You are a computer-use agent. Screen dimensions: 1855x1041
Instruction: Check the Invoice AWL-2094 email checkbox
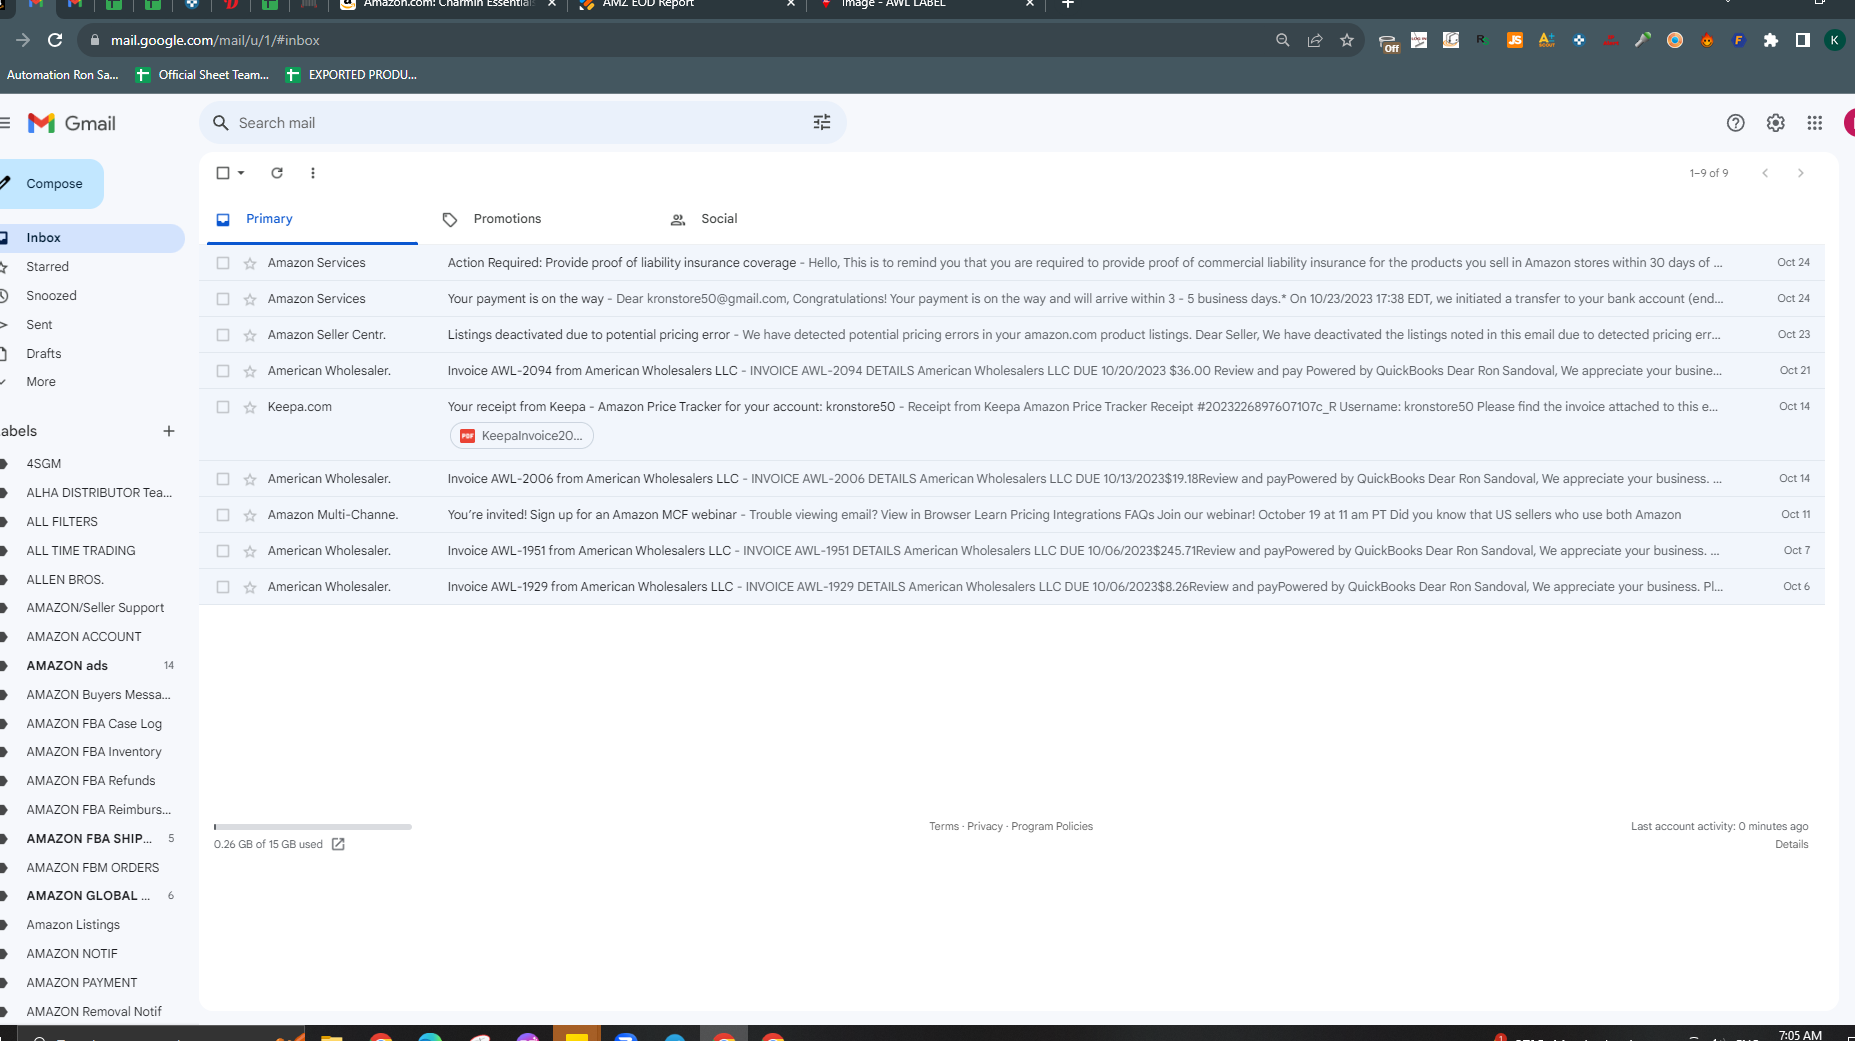[x=223, y=371]
